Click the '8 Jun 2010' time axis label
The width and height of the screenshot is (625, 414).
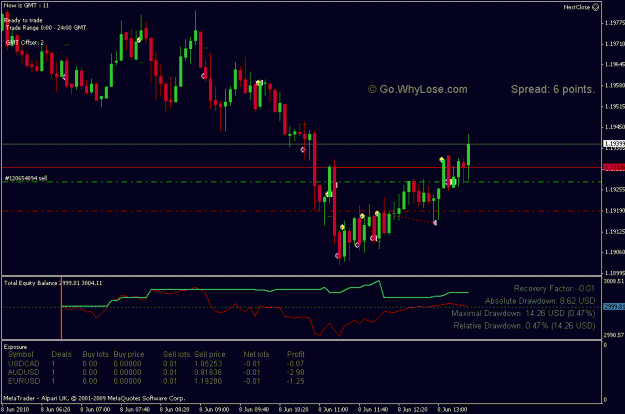coord(15,410)
